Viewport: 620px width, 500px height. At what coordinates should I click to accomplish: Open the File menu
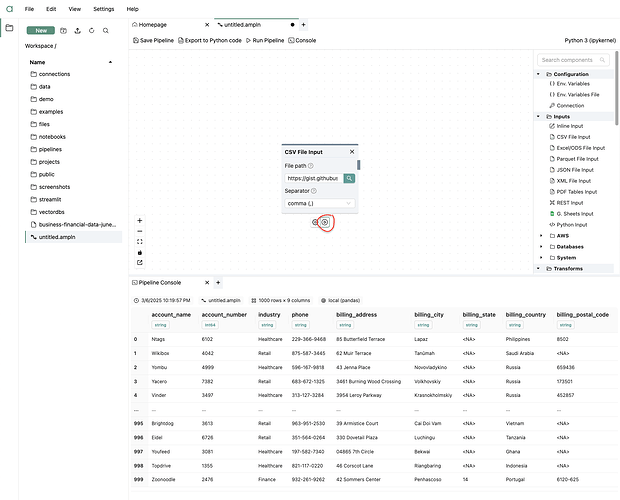tap(29, 9)
